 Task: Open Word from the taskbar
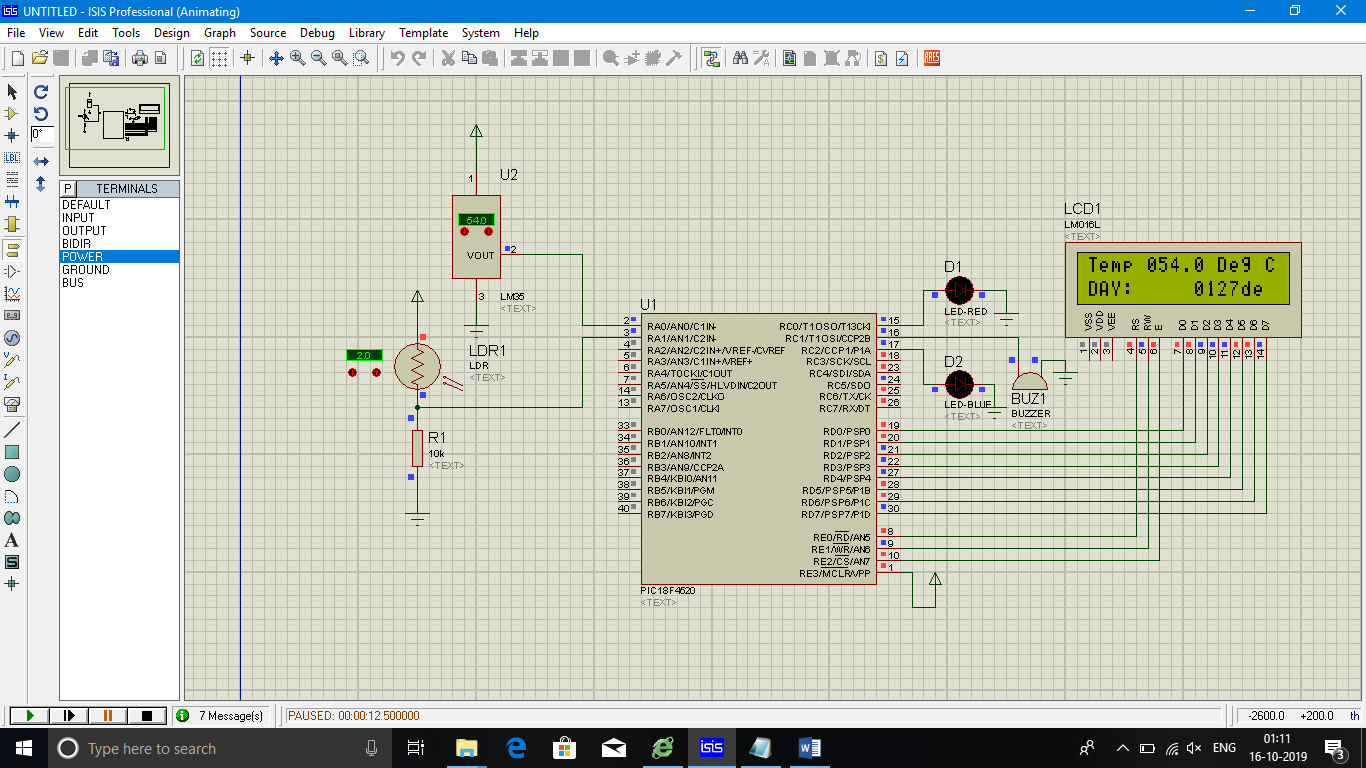[x=810, y=747]
